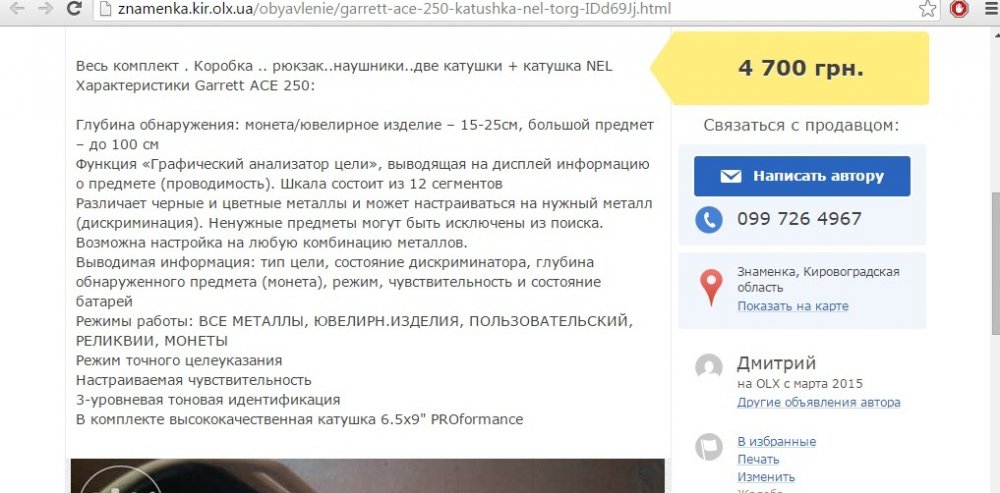Click the red map pin icon
This screenshot has height=493, width=1000.
(x=711, y=288)
